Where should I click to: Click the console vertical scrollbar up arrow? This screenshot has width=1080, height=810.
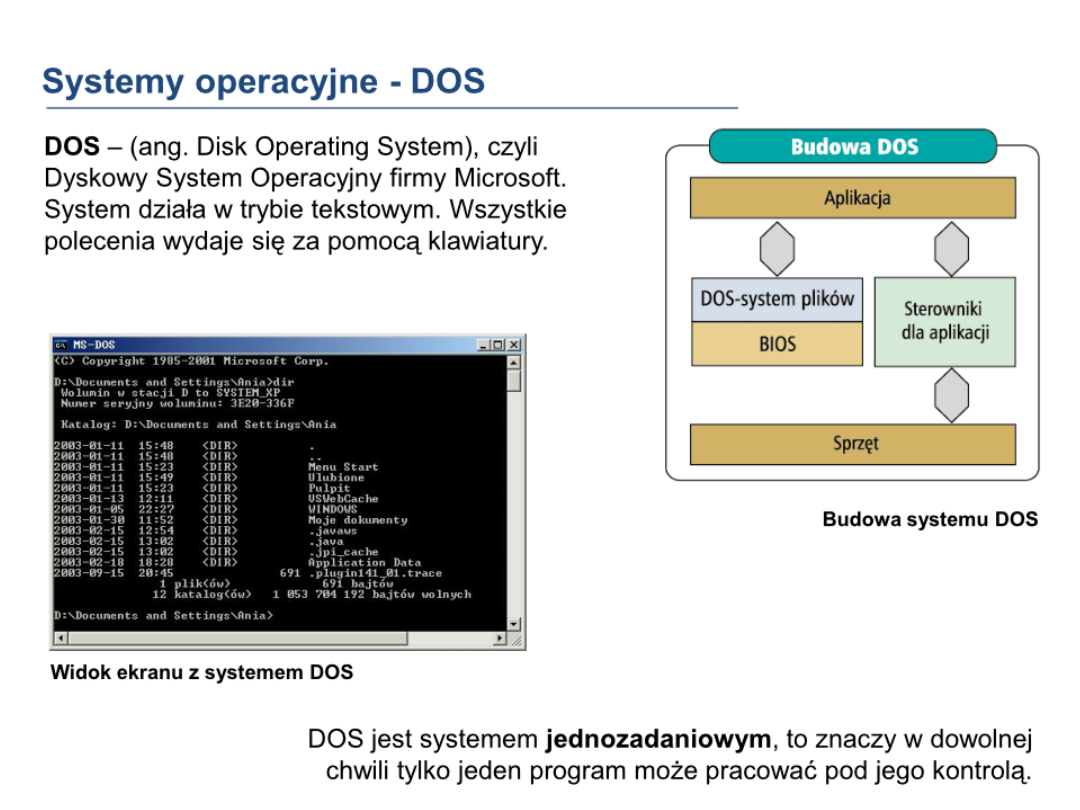pos(514,362)
